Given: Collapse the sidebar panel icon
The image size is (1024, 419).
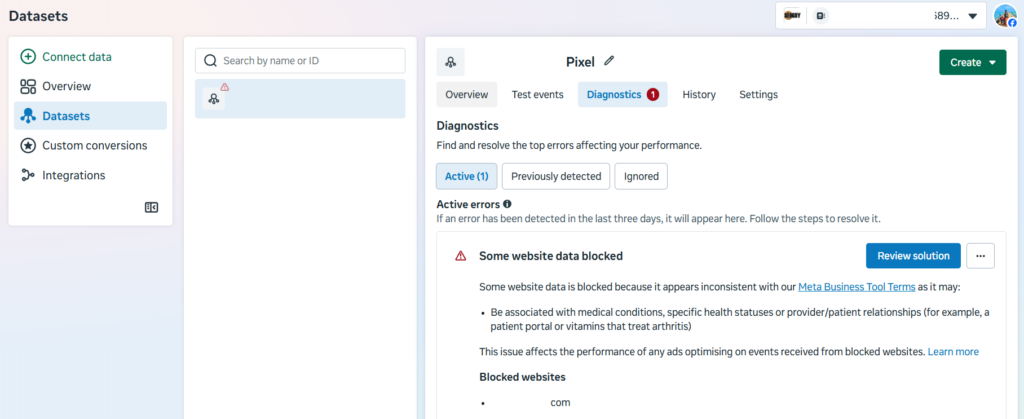Looking at the screenshot, I should [152, 208].
